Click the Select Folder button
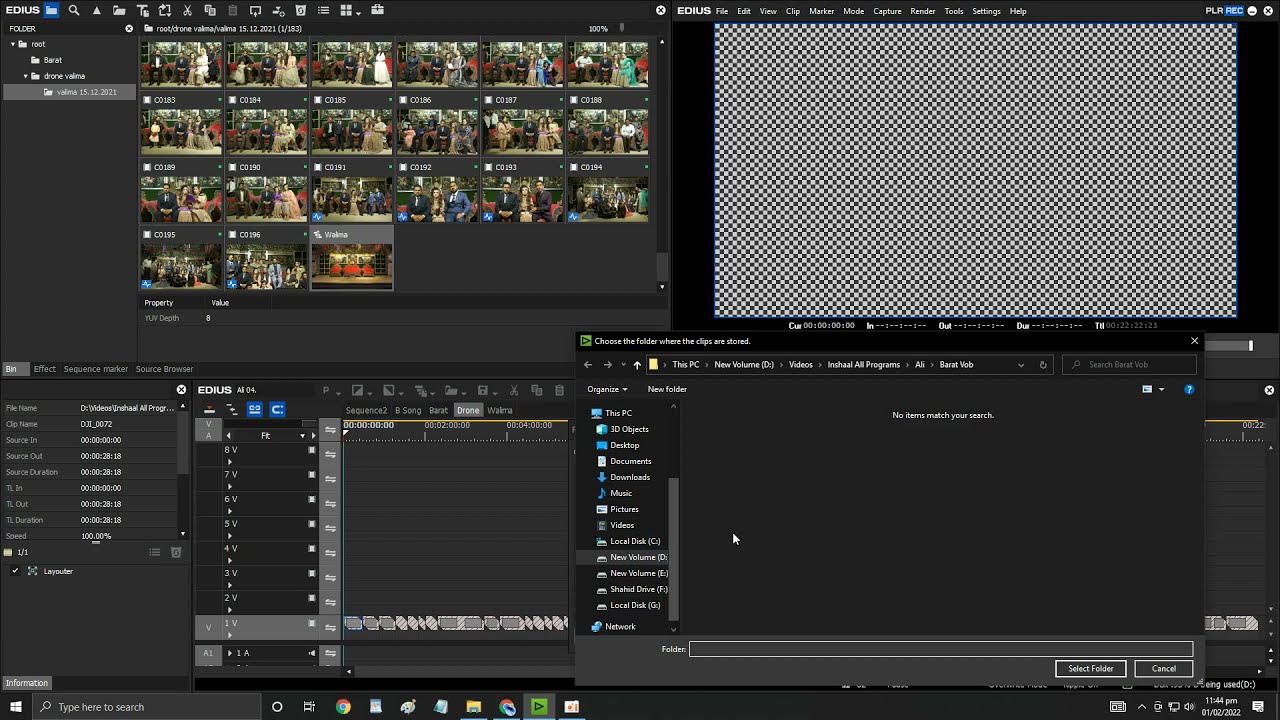 (1090, 669)
